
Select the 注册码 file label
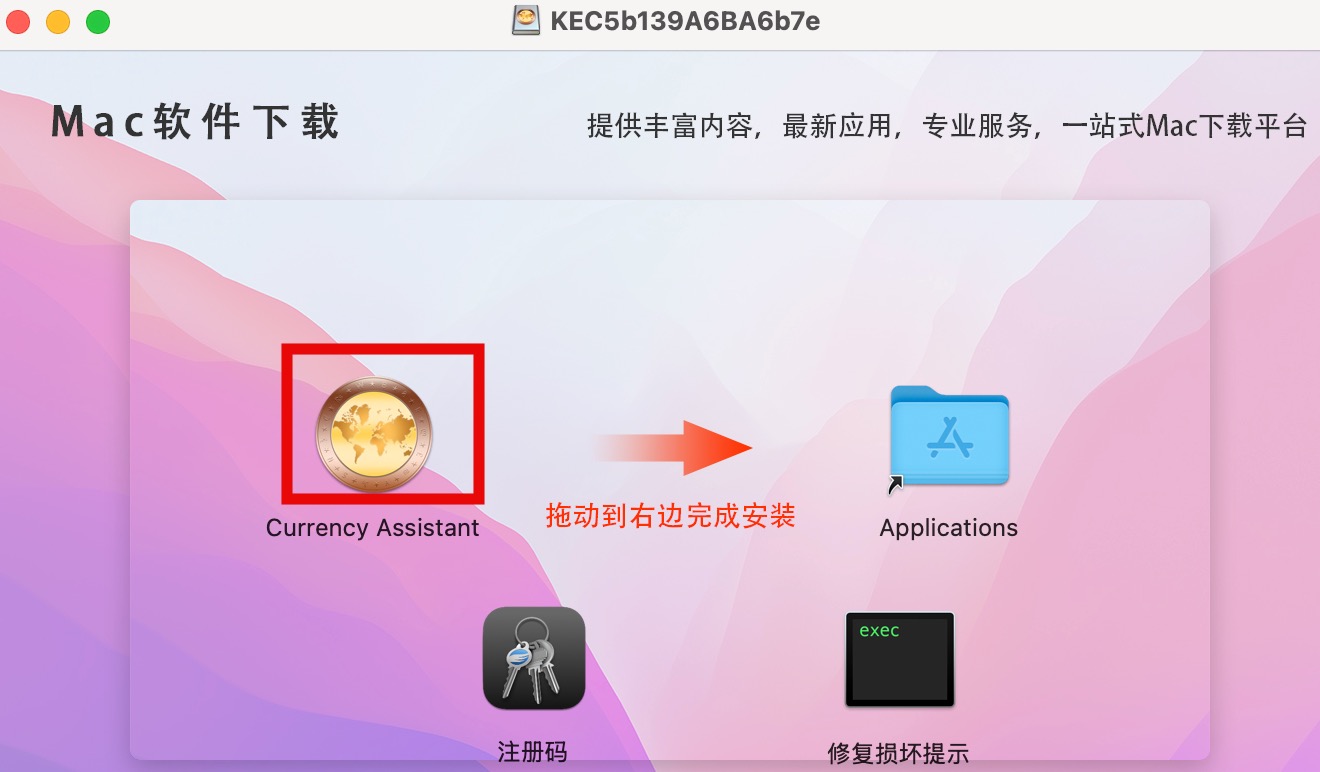pos(532,751)
